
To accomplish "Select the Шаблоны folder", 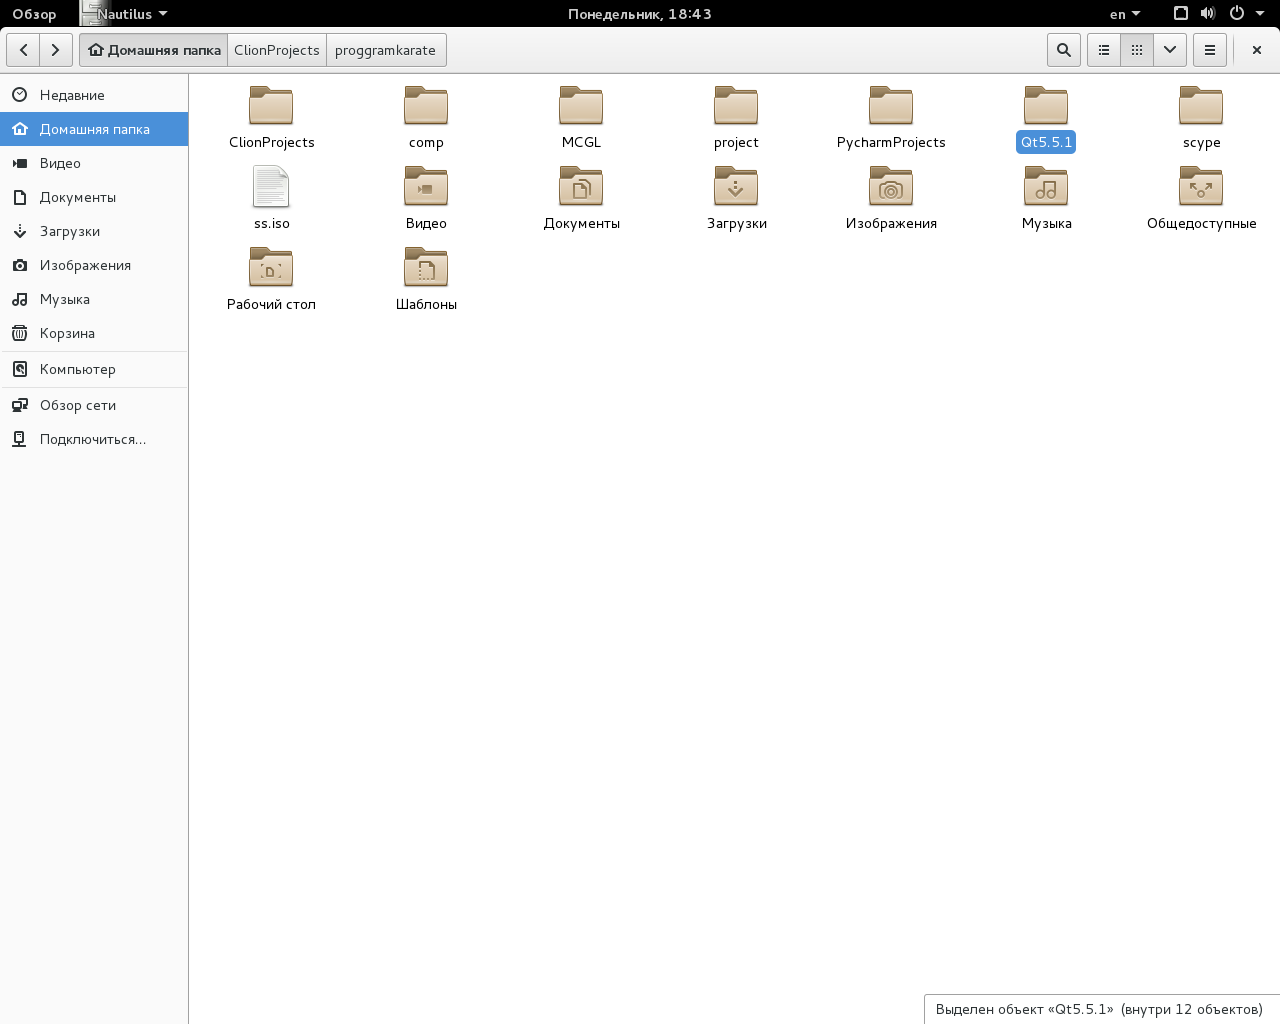I will tap(426, 279).
